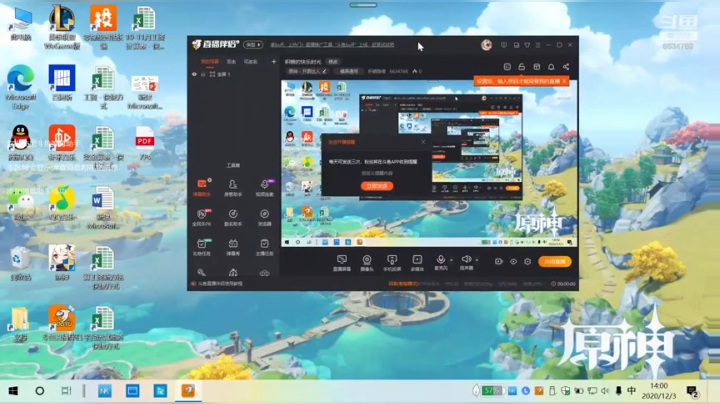Select the orange-highlighted first scene tab
Screen dimensions: 720x404
209,62
